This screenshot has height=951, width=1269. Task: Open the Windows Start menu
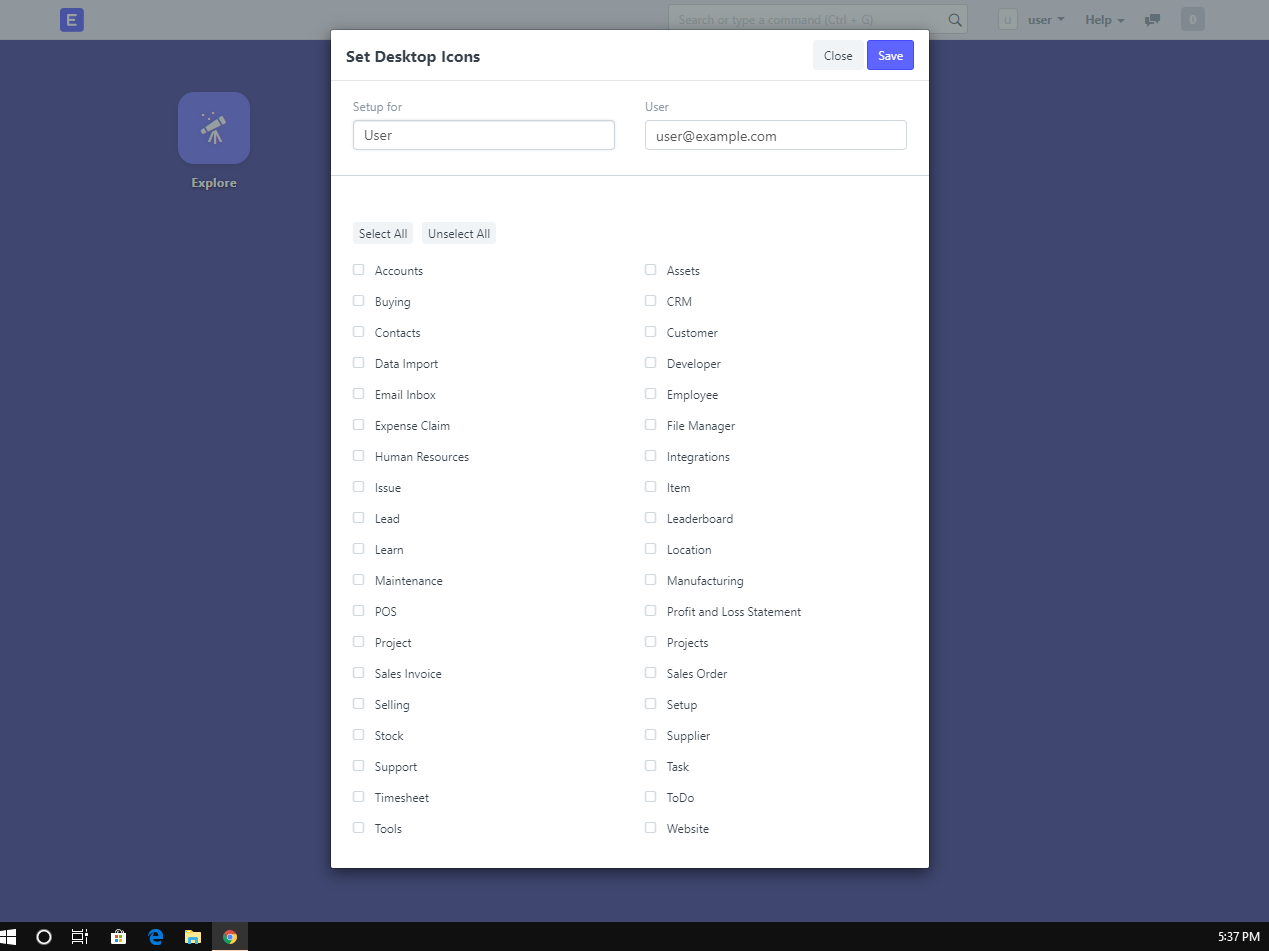click(8, 937)
